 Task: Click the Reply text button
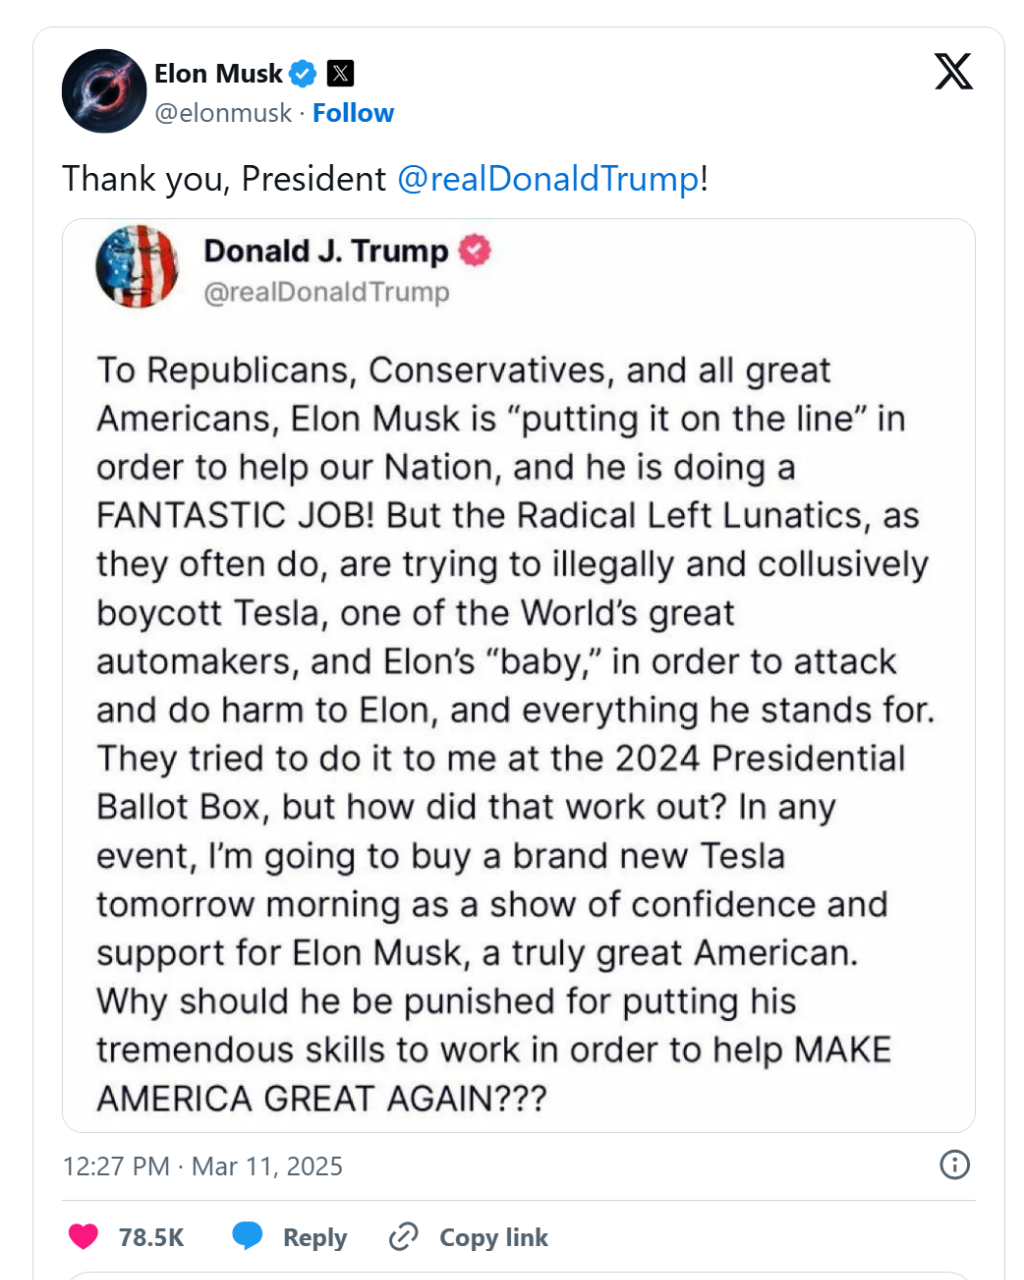tap(314, 1238)
